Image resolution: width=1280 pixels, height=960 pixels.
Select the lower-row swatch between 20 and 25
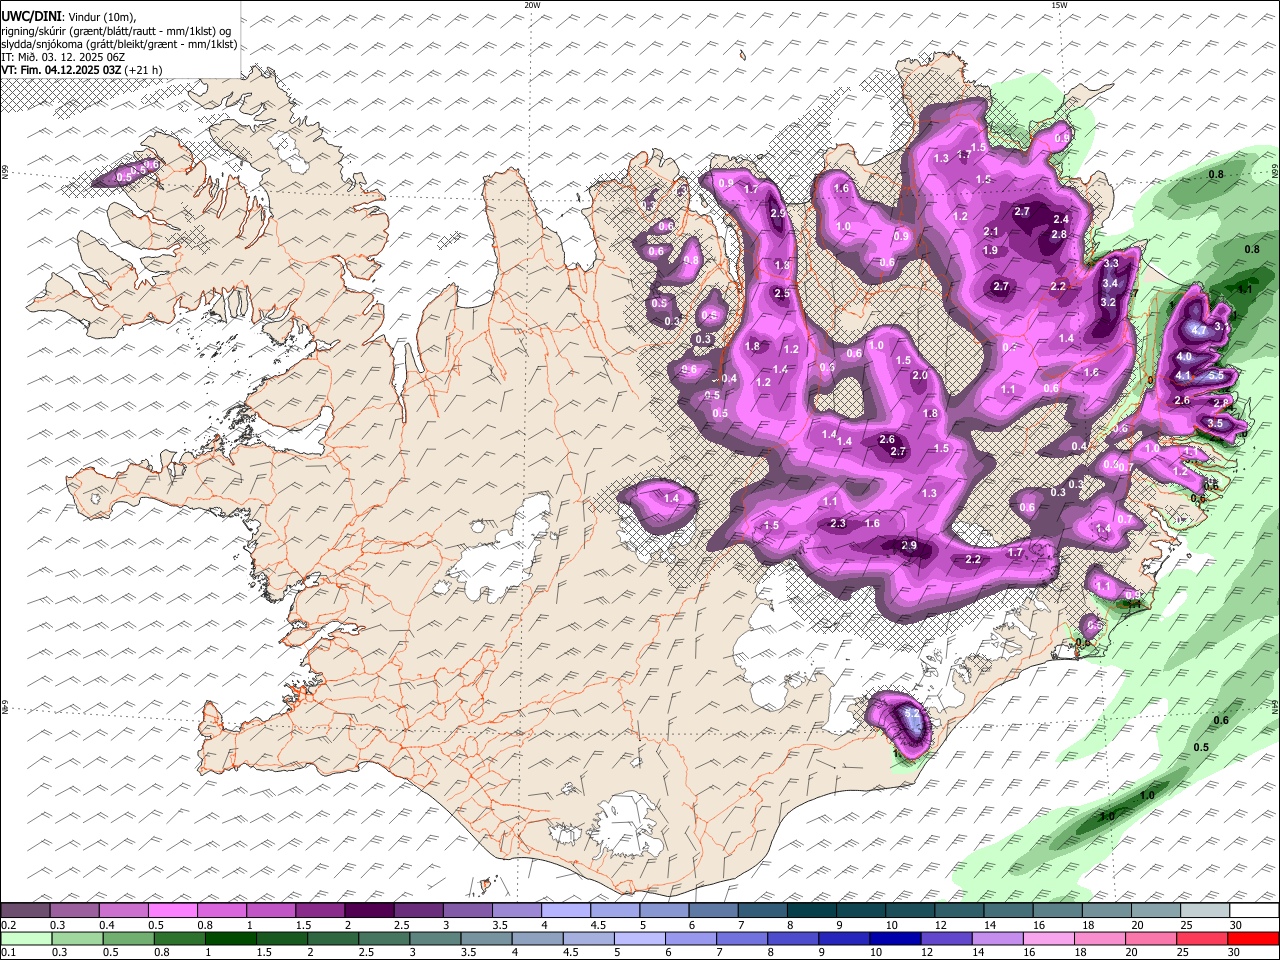click(x=1151, y=938)
